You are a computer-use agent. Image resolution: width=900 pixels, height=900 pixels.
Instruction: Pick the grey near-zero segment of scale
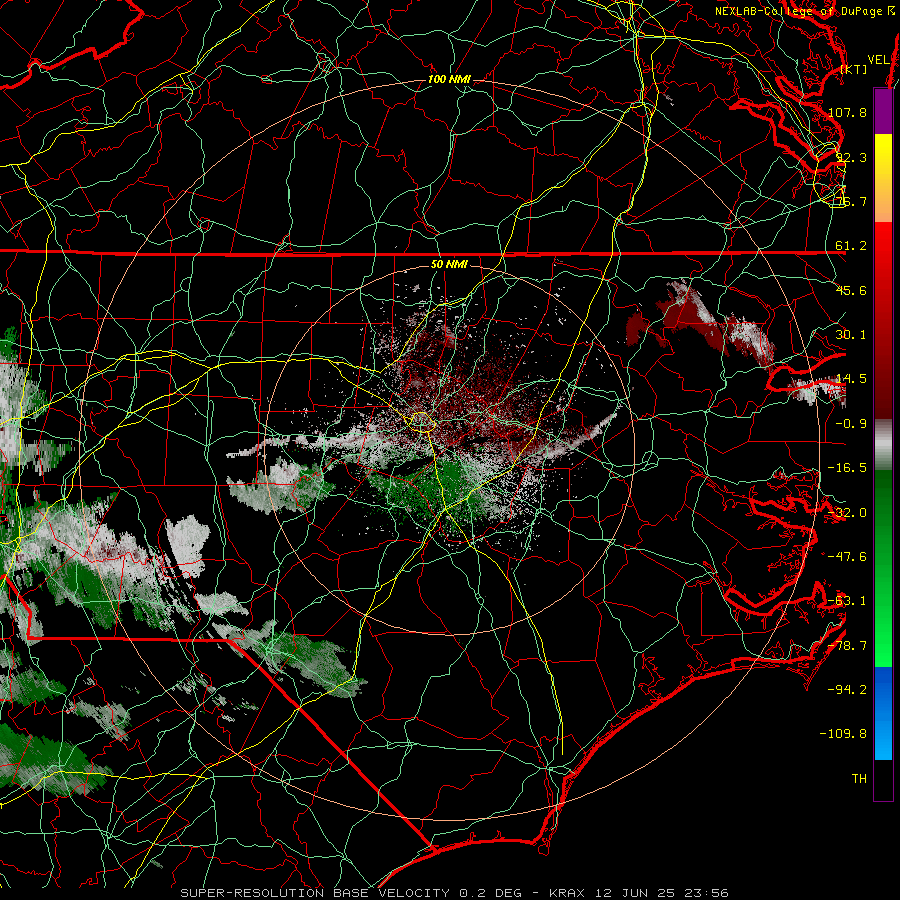[883, 445]
